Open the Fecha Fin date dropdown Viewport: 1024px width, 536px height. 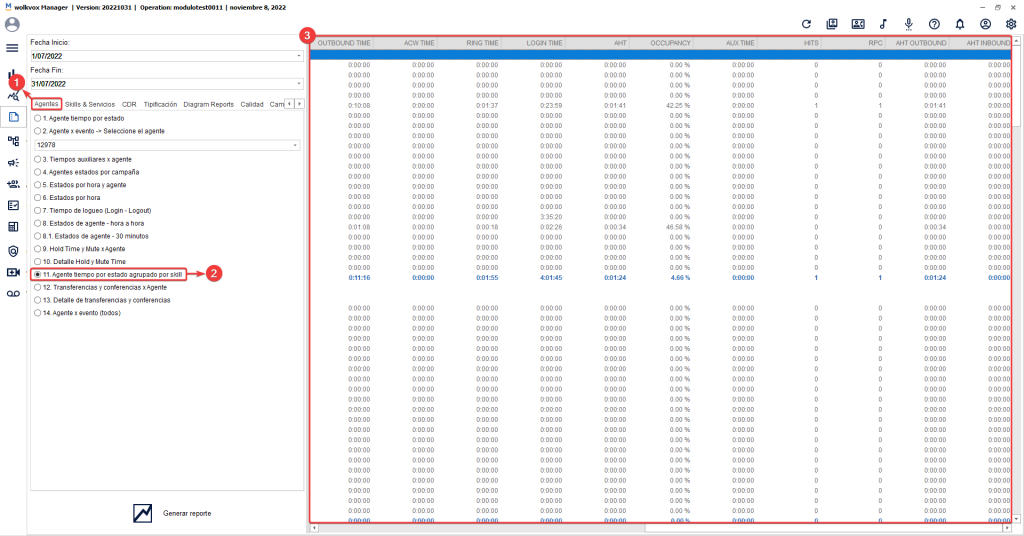pos(298,84)
